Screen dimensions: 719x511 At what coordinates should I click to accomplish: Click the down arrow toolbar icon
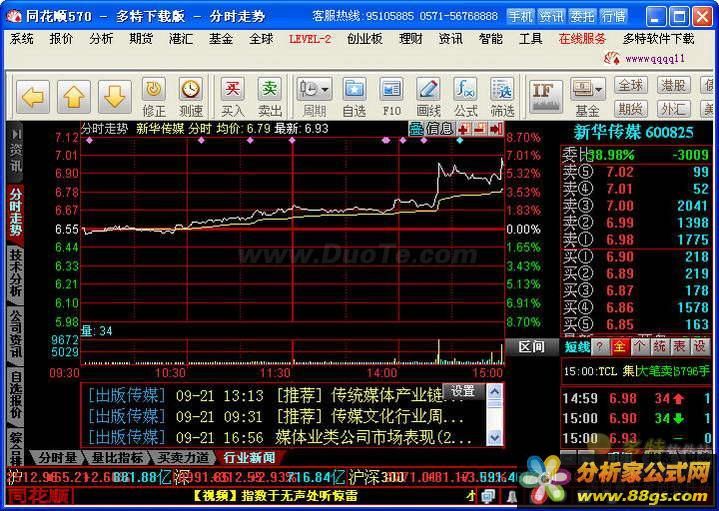point(114,97)
